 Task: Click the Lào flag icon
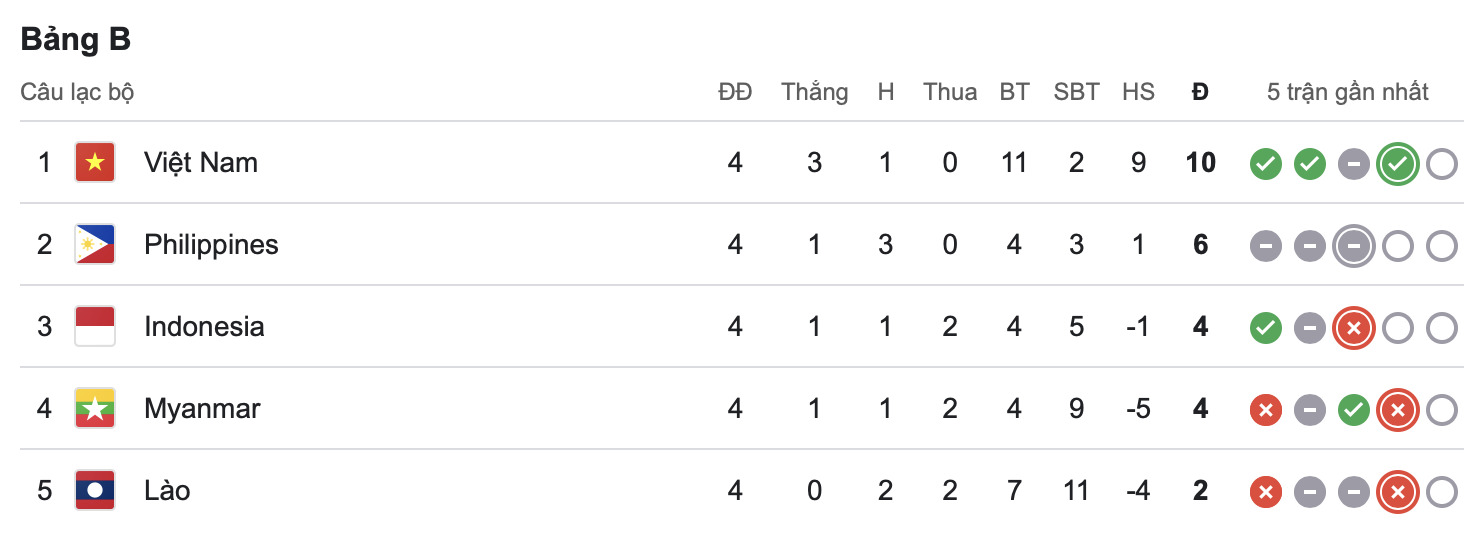[95, 491]
